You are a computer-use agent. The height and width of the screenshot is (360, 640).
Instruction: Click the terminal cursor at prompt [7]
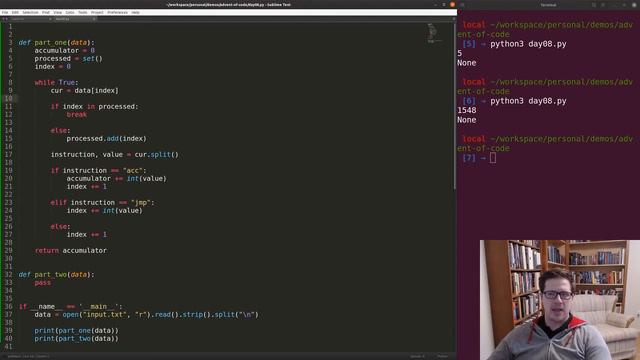click(x=493, y=158)
